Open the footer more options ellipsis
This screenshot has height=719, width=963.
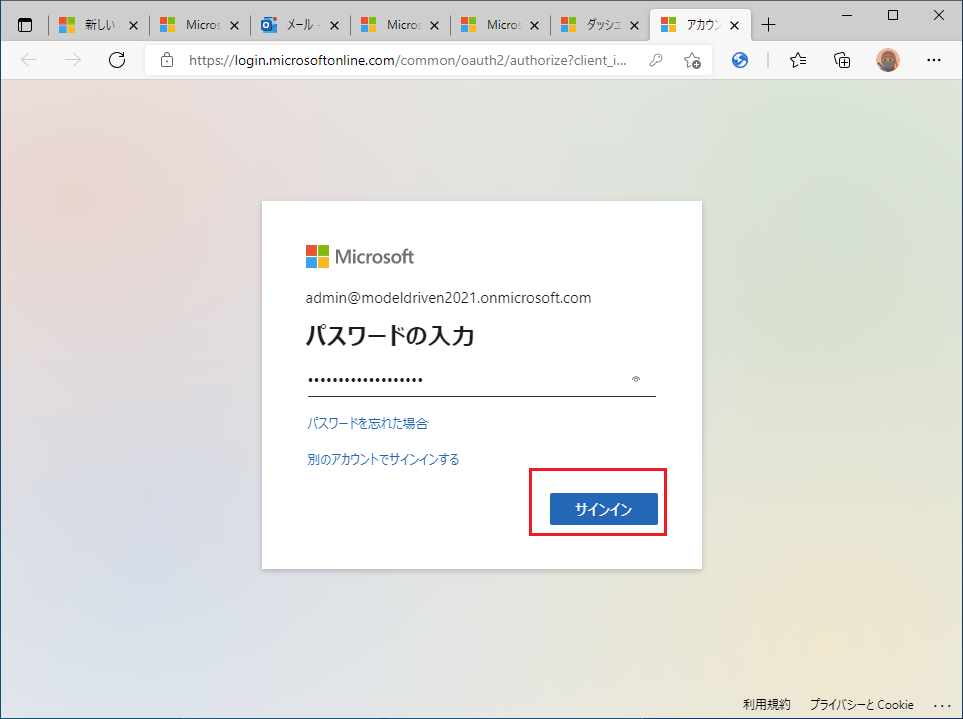942,705
